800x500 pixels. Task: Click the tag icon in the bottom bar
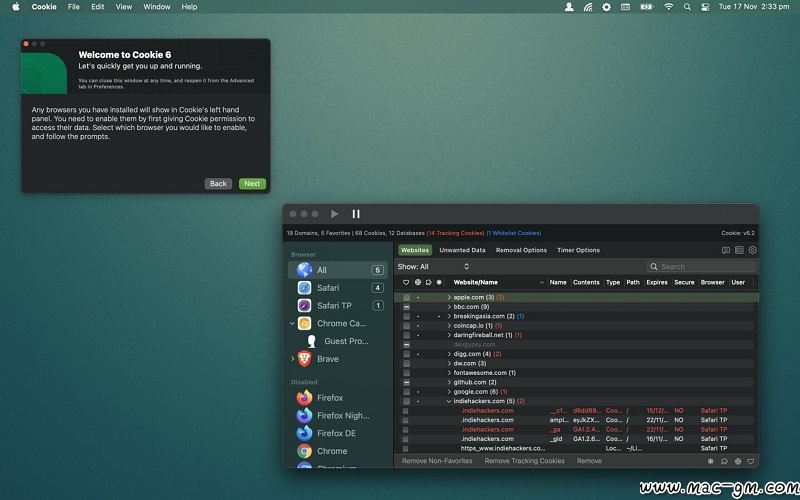pos(724,461)
